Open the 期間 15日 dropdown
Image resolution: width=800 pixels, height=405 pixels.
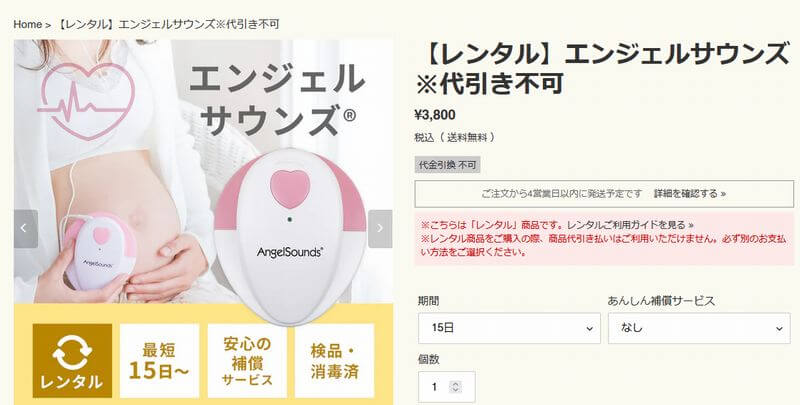coord(509,328)
